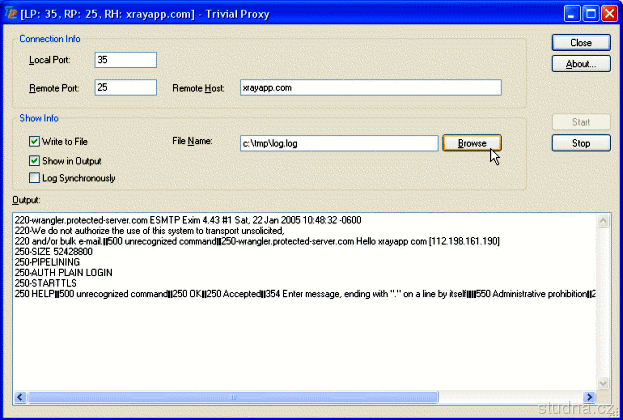This screenshot has height=420, width=623.
Task: Browse for a log file
Action: click(472, 143)
